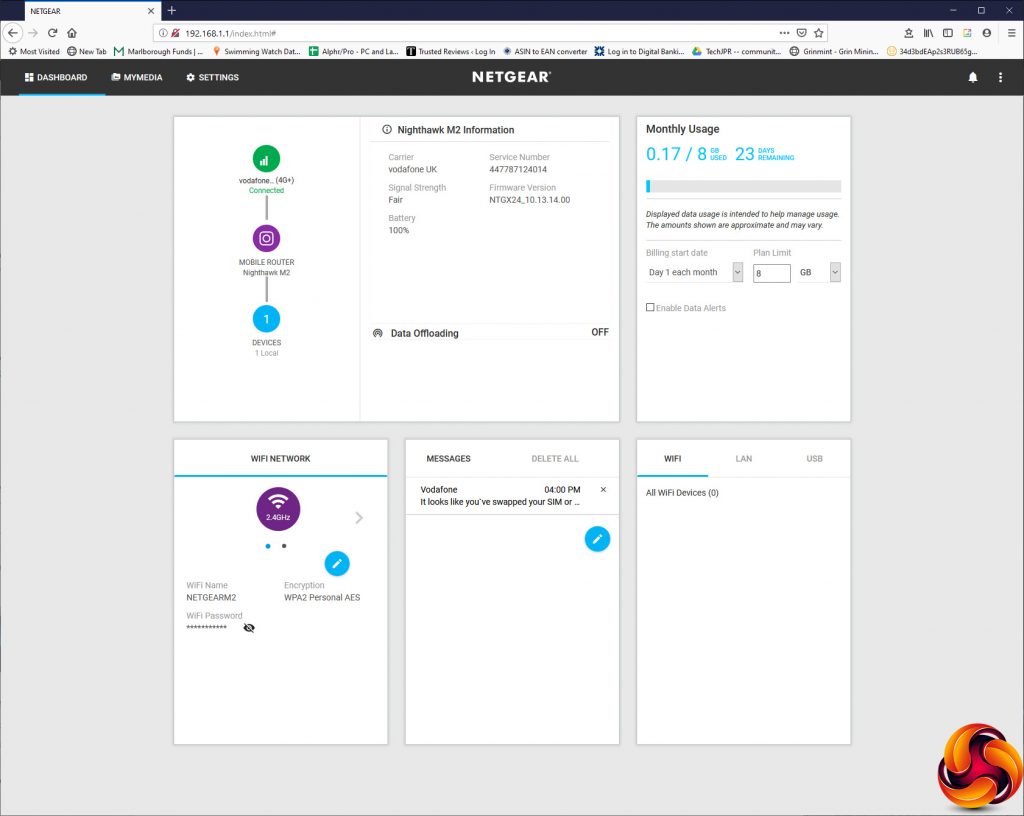This screenshot has height=816, width=1024.
Task: Open the Billing start date dropdown
Action: click(x=694, y=272)
